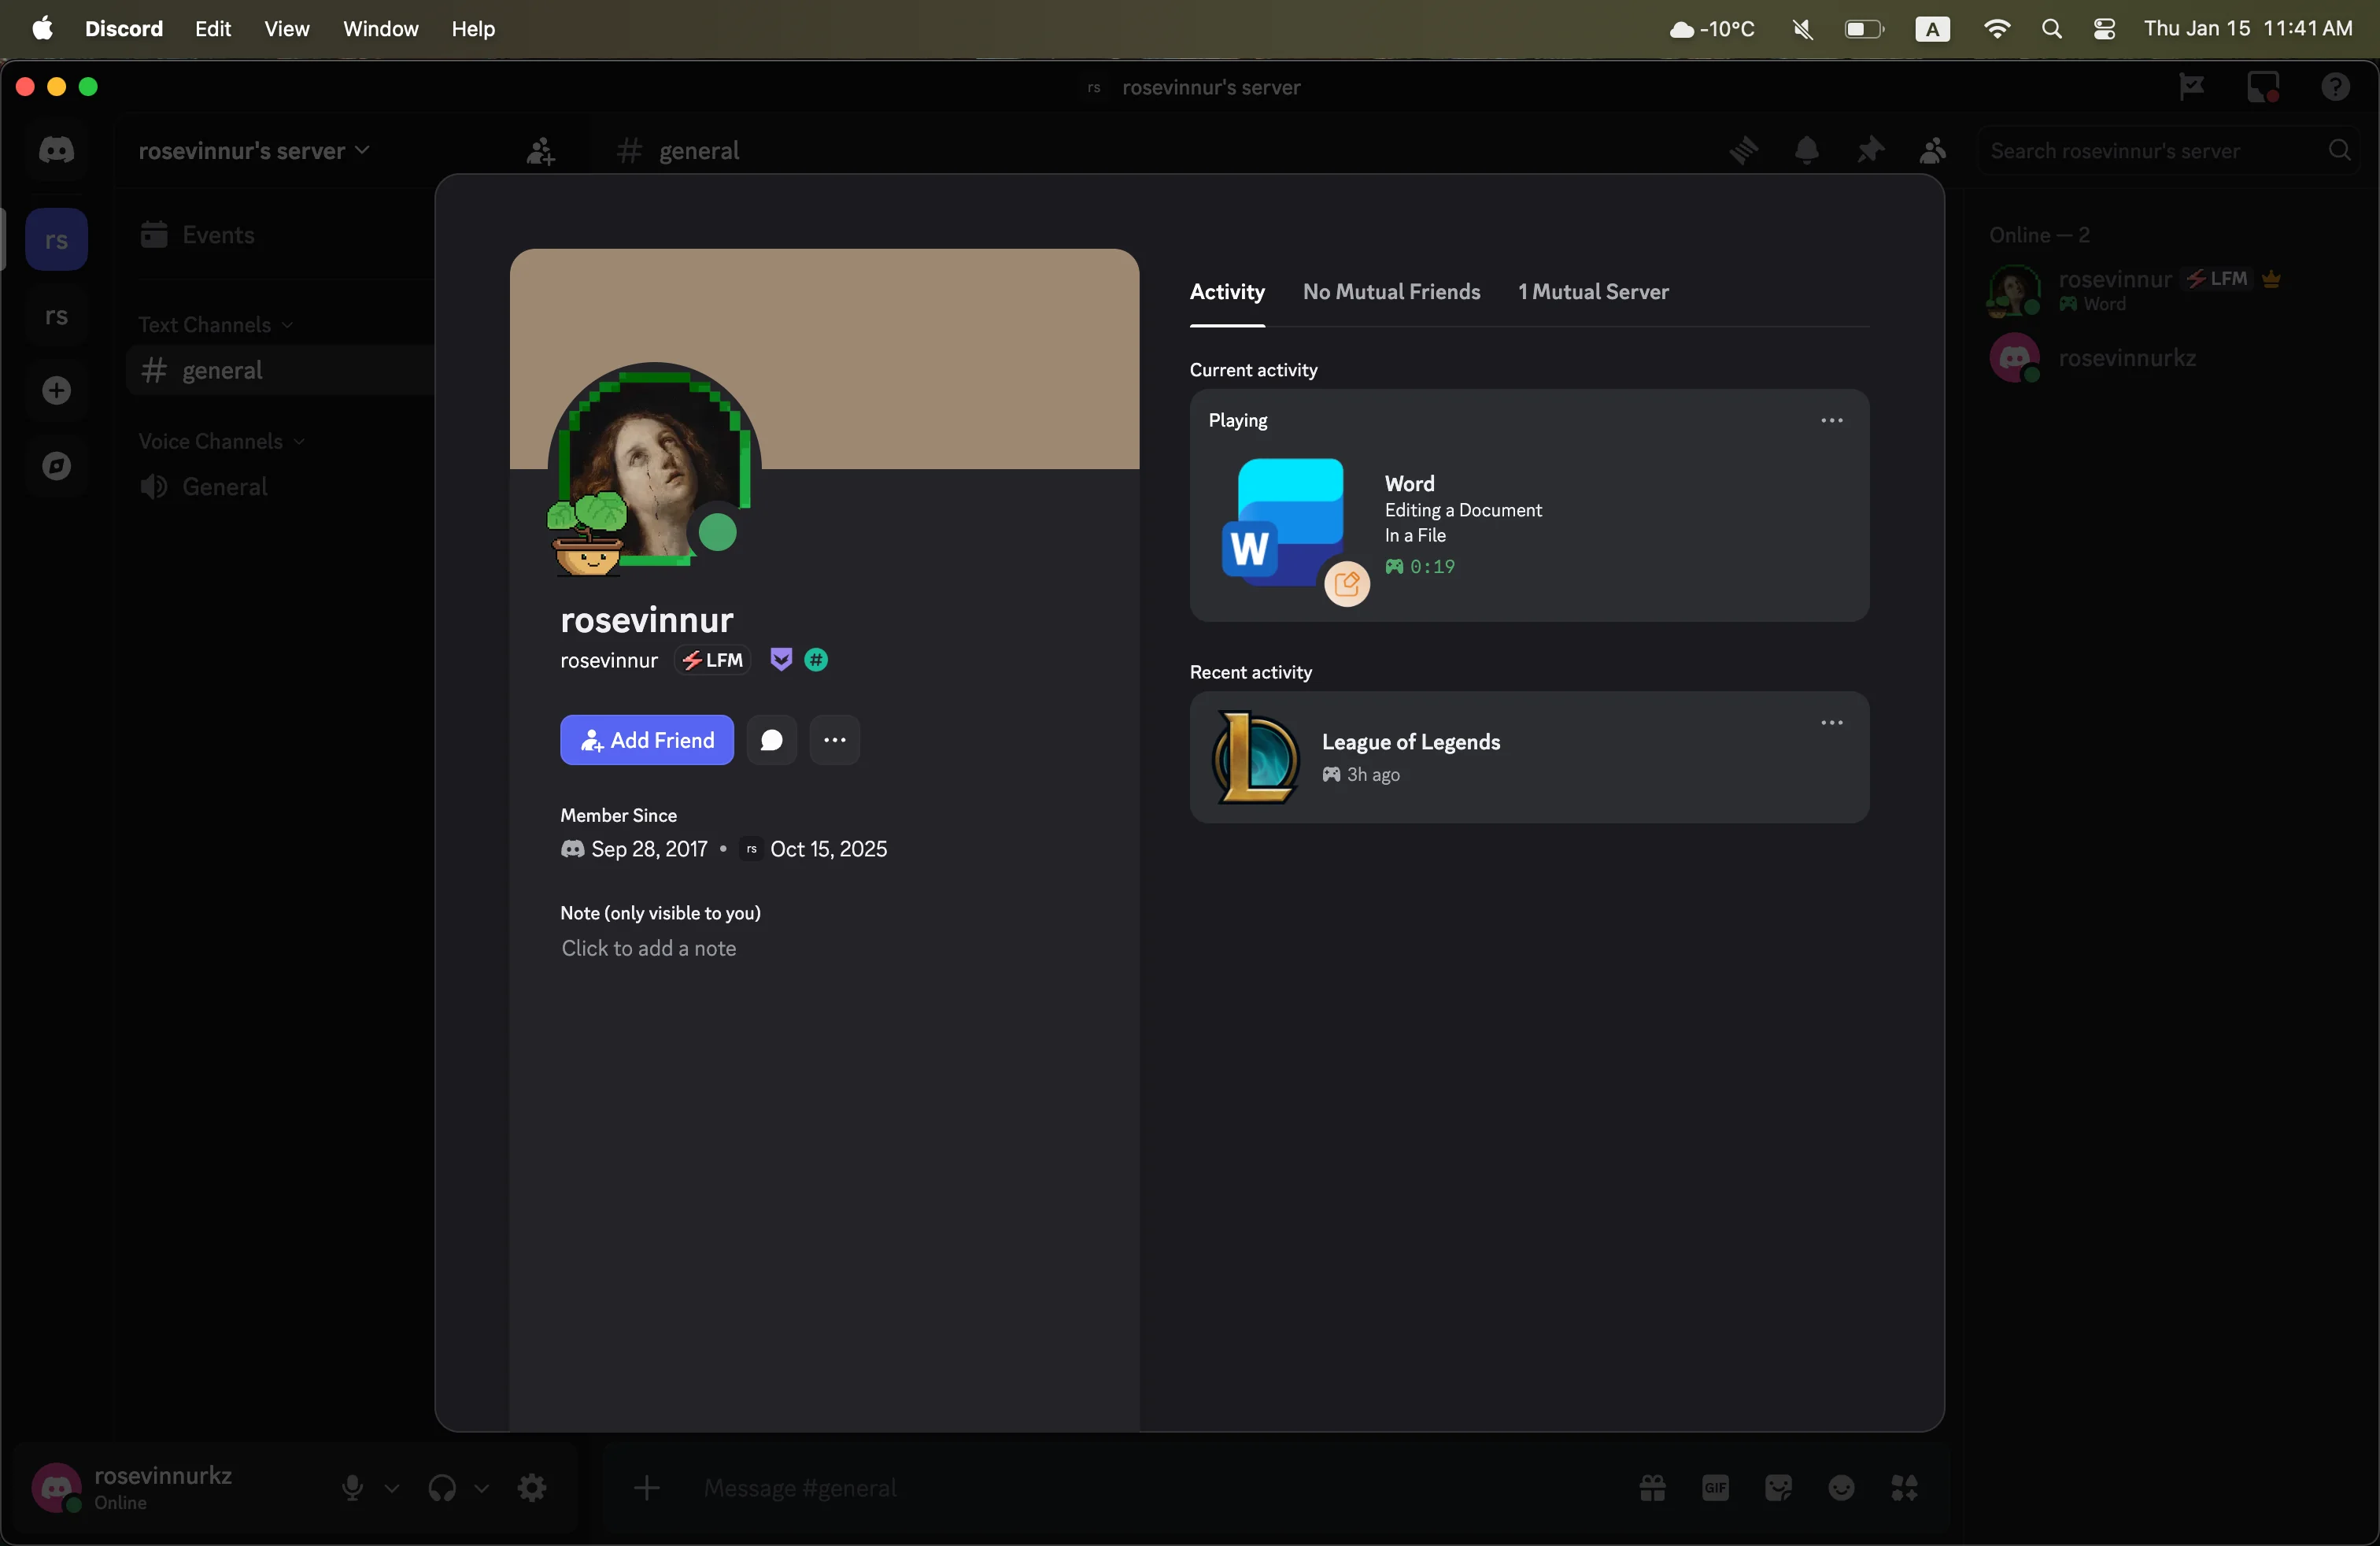This screenshot has width=2380, height=1546.
Task: Open notification settings via bell icon
Action: [x=1807, y=151]
